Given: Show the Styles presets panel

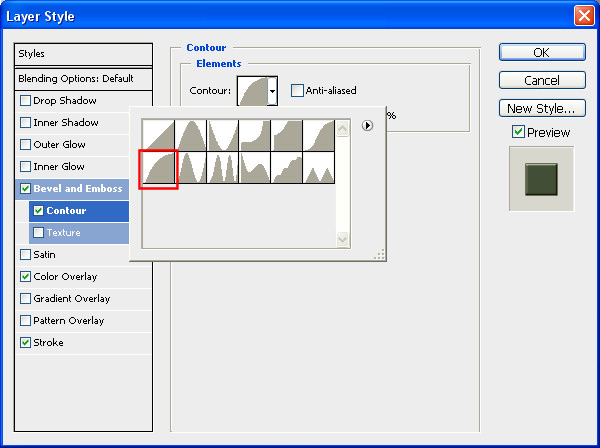Looking at the screenshot, I should [83, 54].
